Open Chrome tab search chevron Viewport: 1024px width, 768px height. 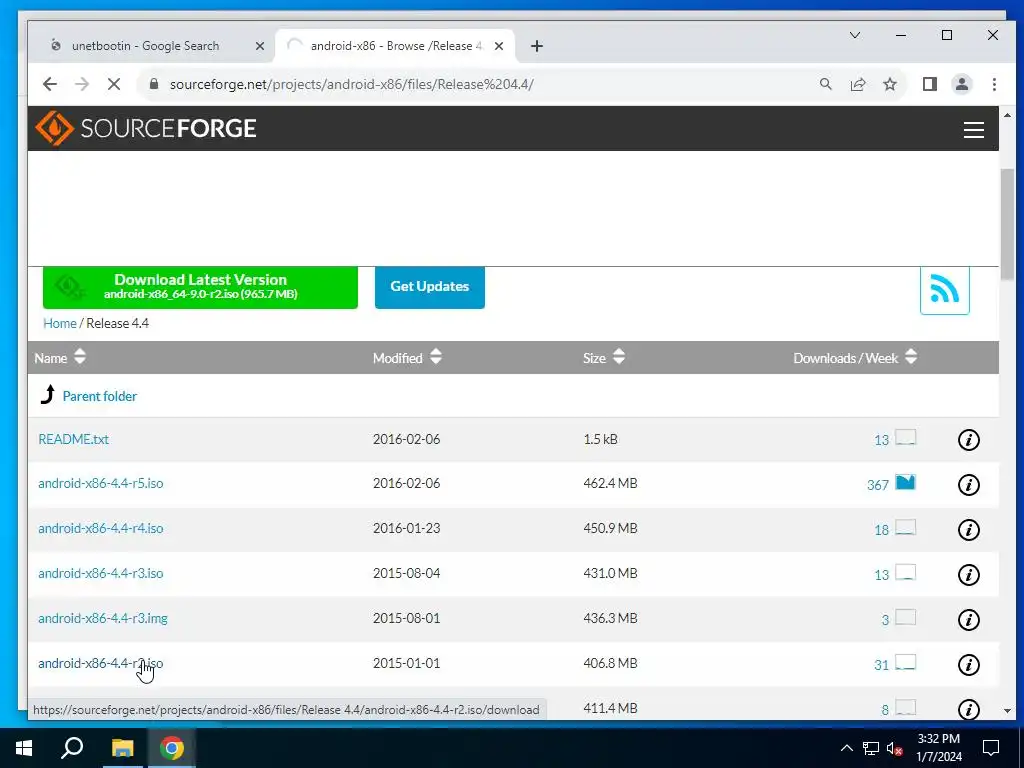(854, 35)
